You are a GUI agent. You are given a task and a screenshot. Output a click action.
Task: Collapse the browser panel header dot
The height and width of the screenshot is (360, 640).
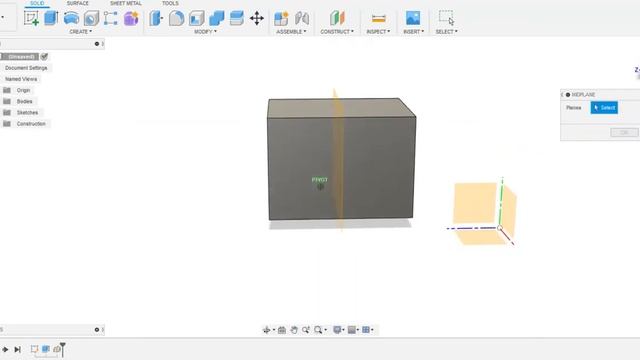97,44
